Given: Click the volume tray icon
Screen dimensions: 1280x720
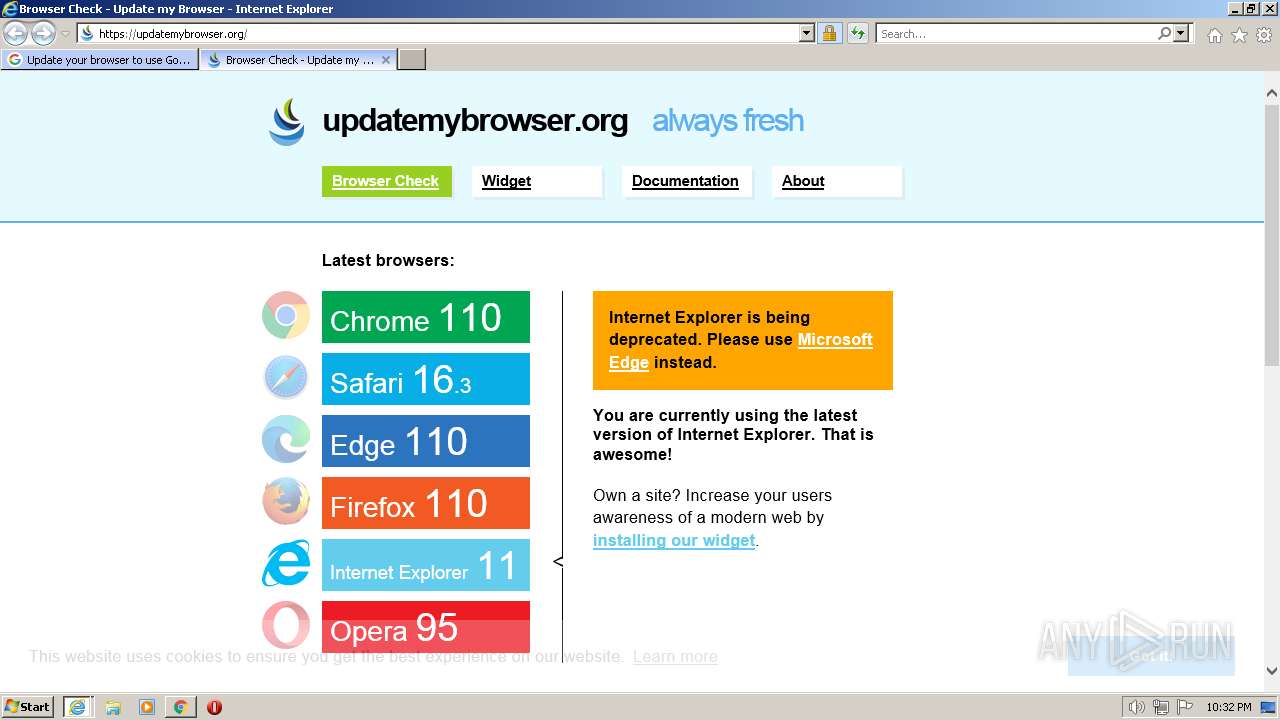Looking at the screenshot, I should click(x=1137, y=707).
